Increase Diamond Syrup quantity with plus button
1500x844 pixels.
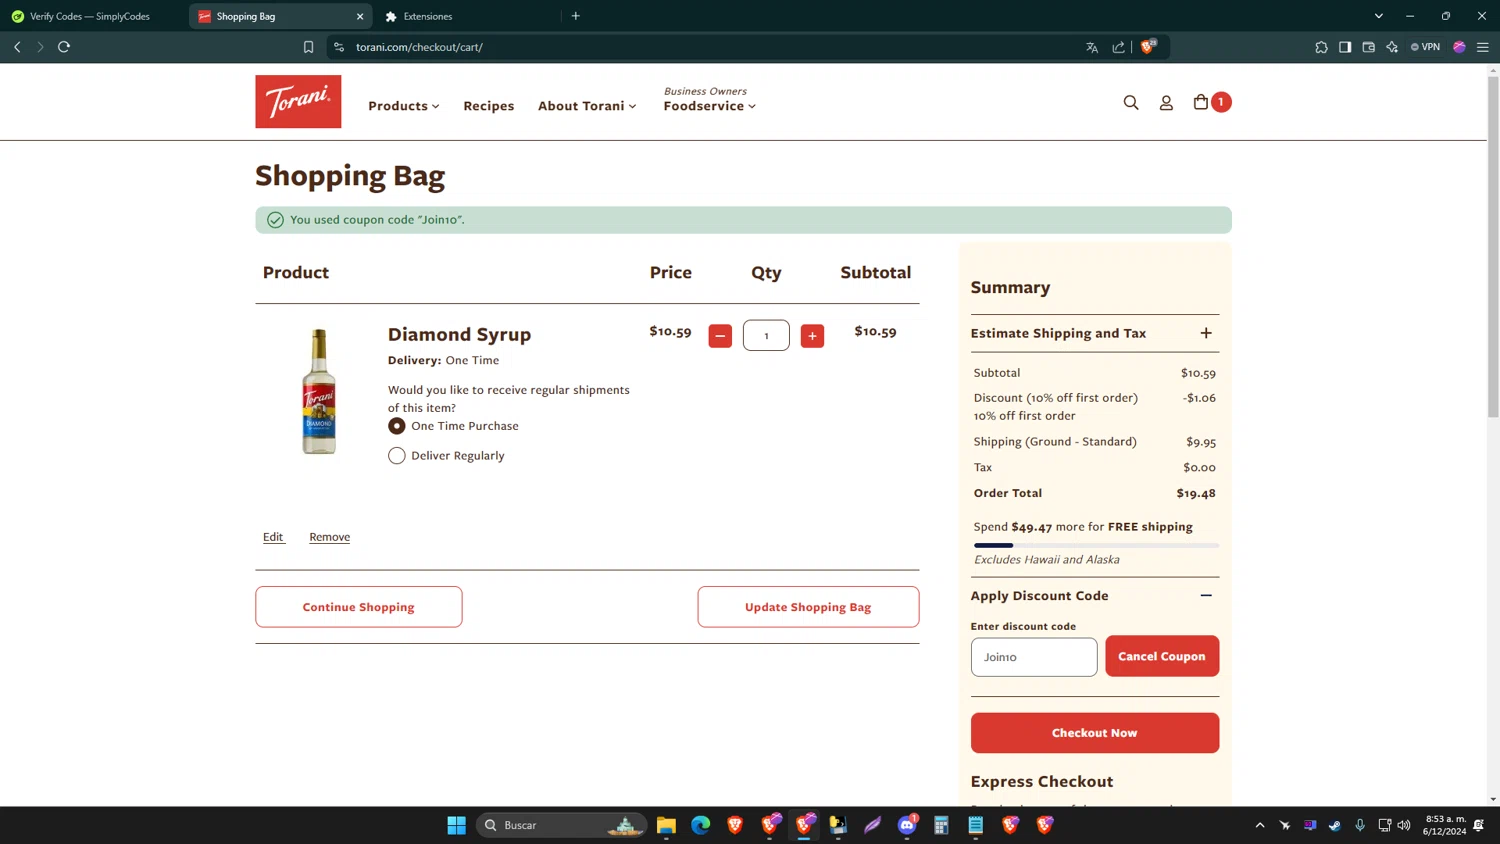[812, 336]
